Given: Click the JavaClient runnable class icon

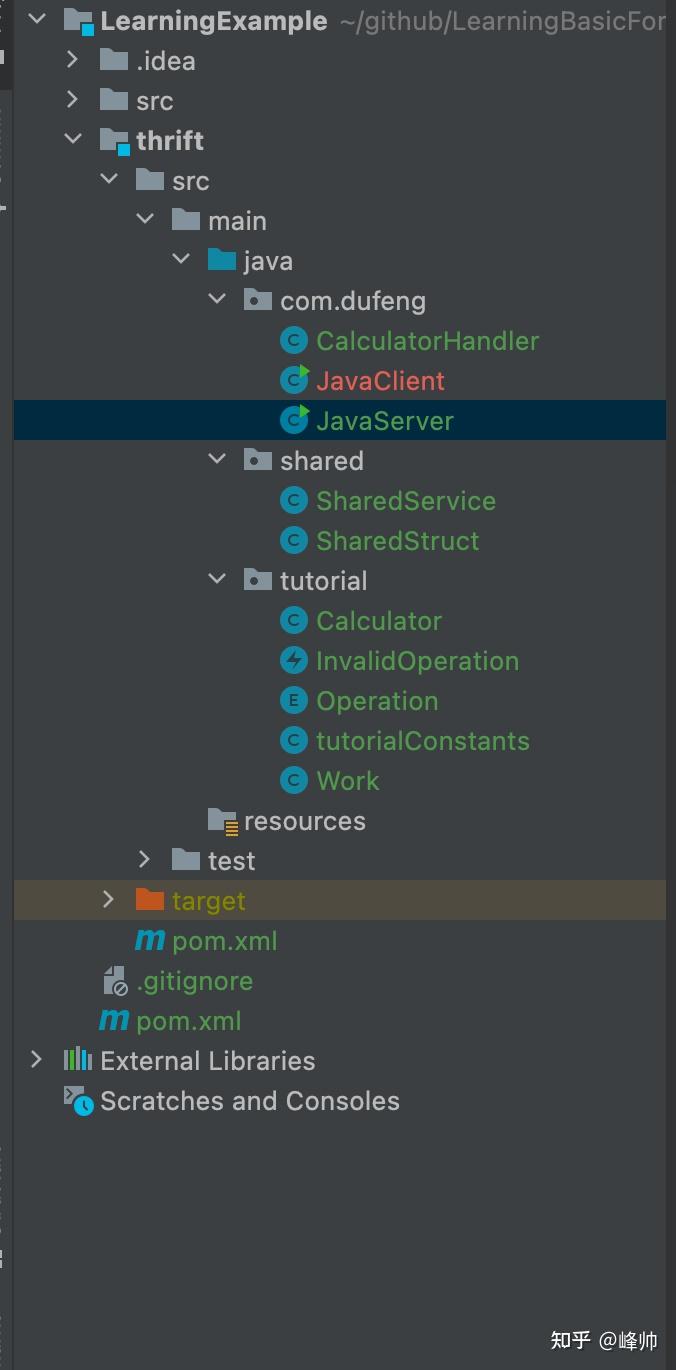Looking at the screenshot, I should pyautogui.click(x=294, y=381).
